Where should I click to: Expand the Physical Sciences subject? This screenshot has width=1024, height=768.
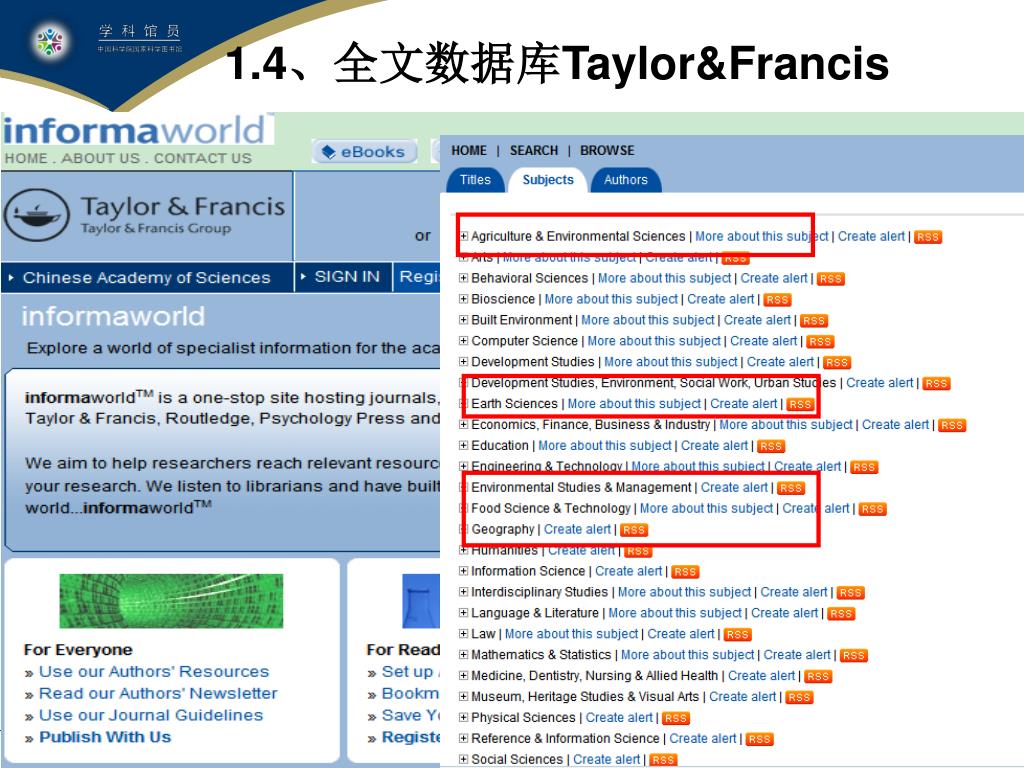(x=464, y=716)
